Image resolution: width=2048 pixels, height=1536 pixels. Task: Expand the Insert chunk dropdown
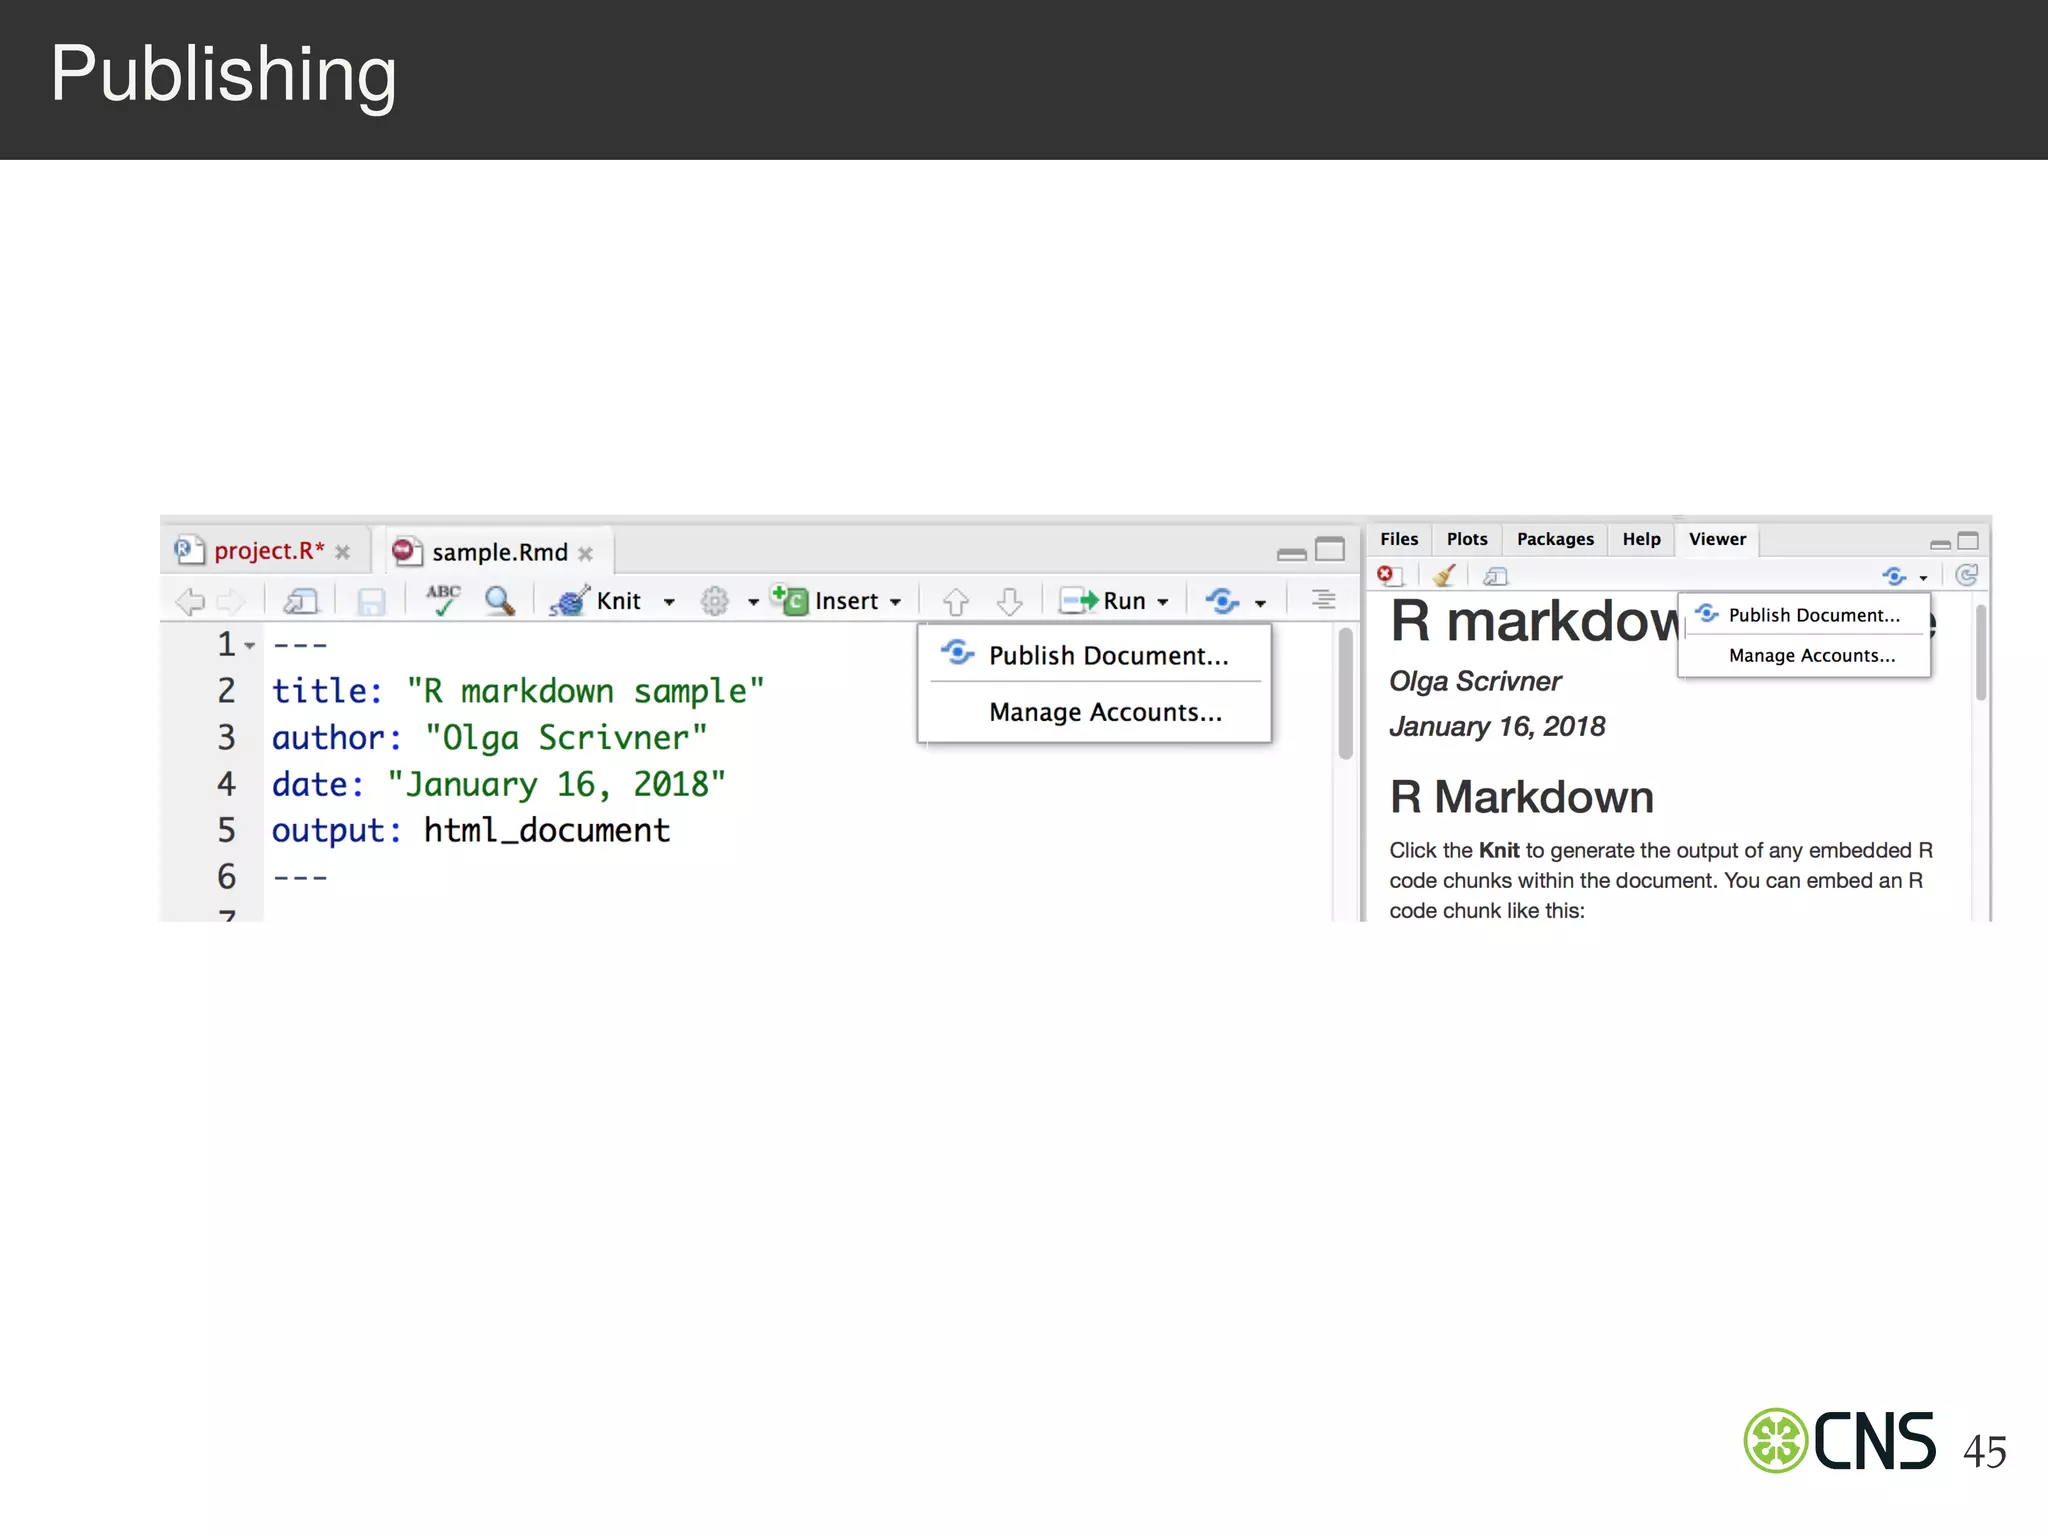tap(895, 602)
